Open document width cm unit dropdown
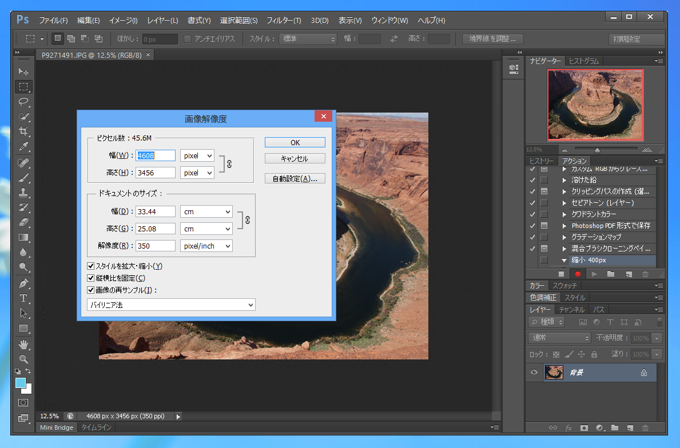 [x=206, y=212]
